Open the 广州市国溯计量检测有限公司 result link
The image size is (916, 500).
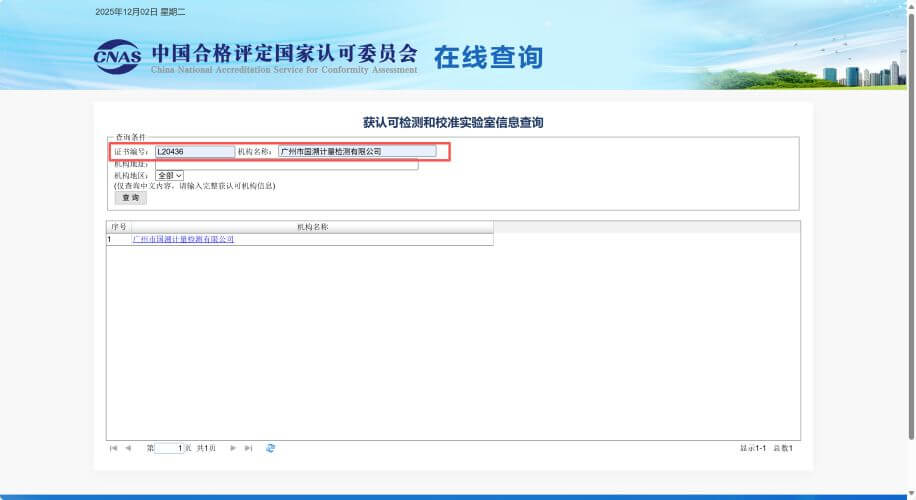(x=183, y=240)
